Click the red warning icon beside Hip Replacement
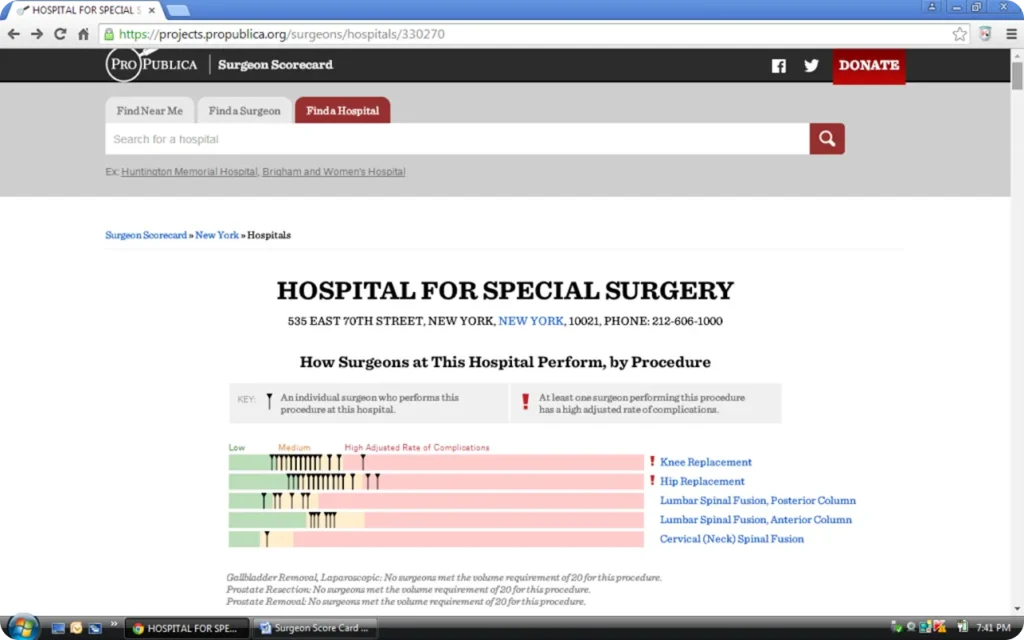Viewport: 1024px width, 640px height. pos(652,481)
